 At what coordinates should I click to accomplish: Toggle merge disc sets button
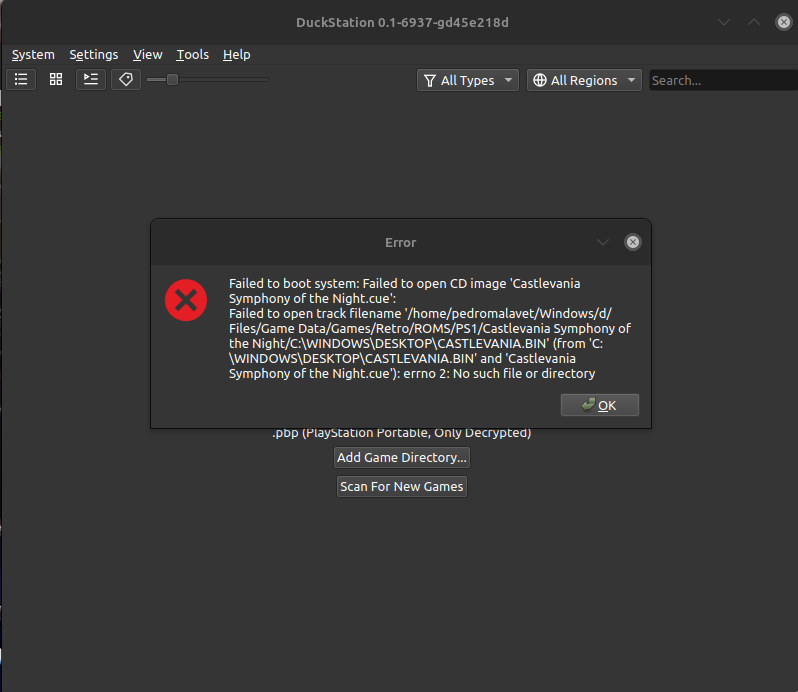91,79
